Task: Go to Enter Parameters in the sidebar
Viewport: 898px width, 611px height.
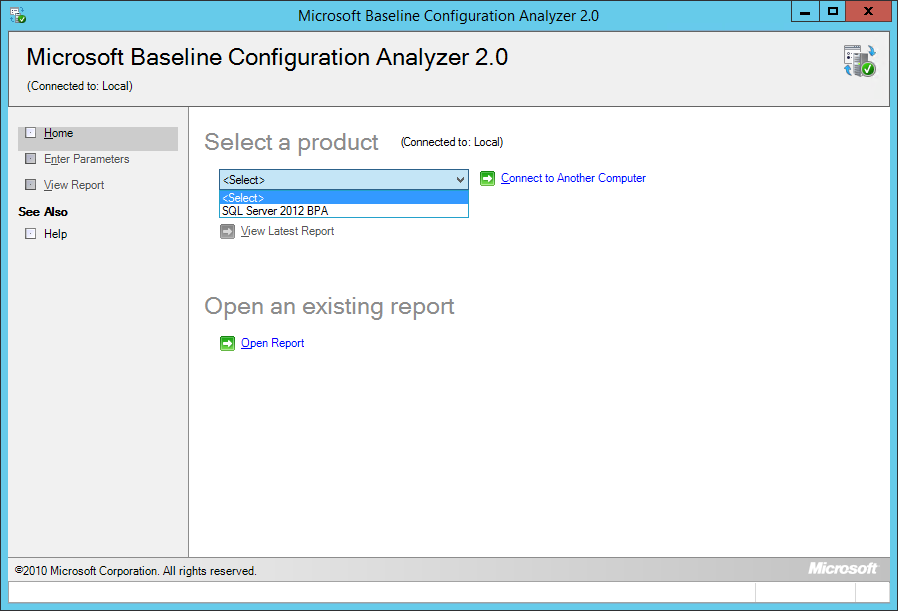Action: (86, 159)
